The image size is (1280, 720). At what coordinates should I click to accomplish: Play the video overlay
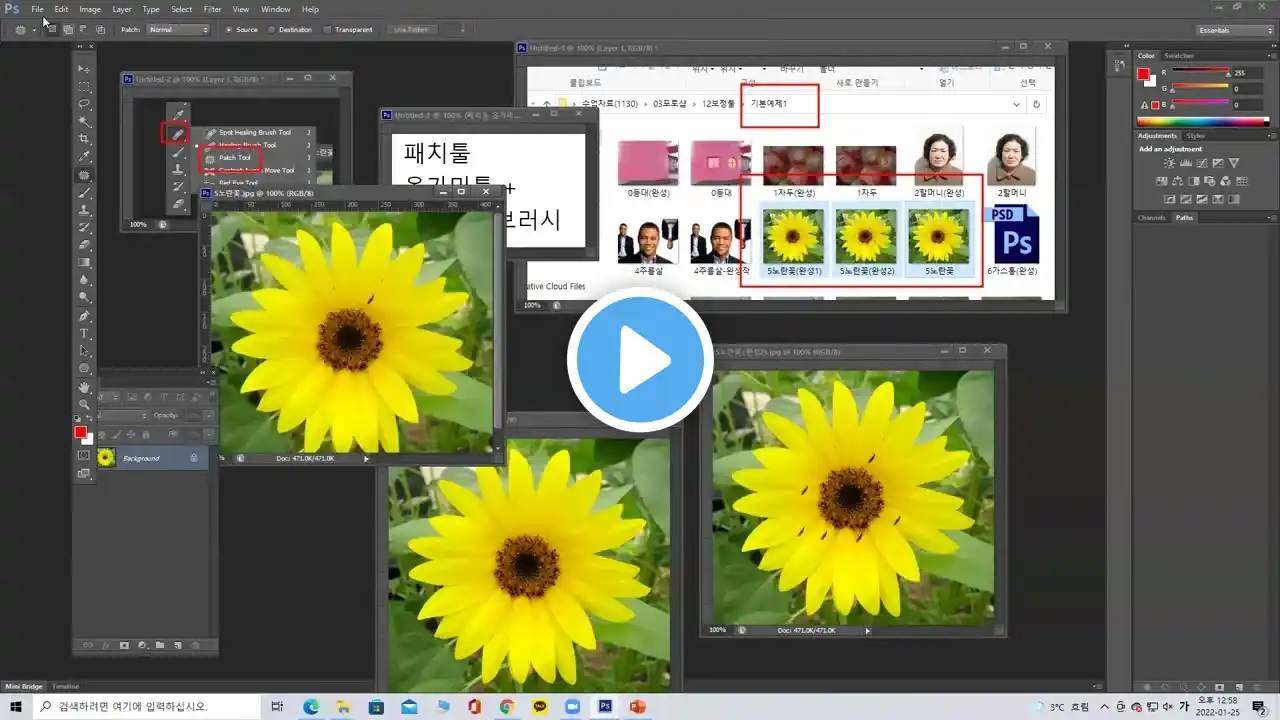(640, 361)
